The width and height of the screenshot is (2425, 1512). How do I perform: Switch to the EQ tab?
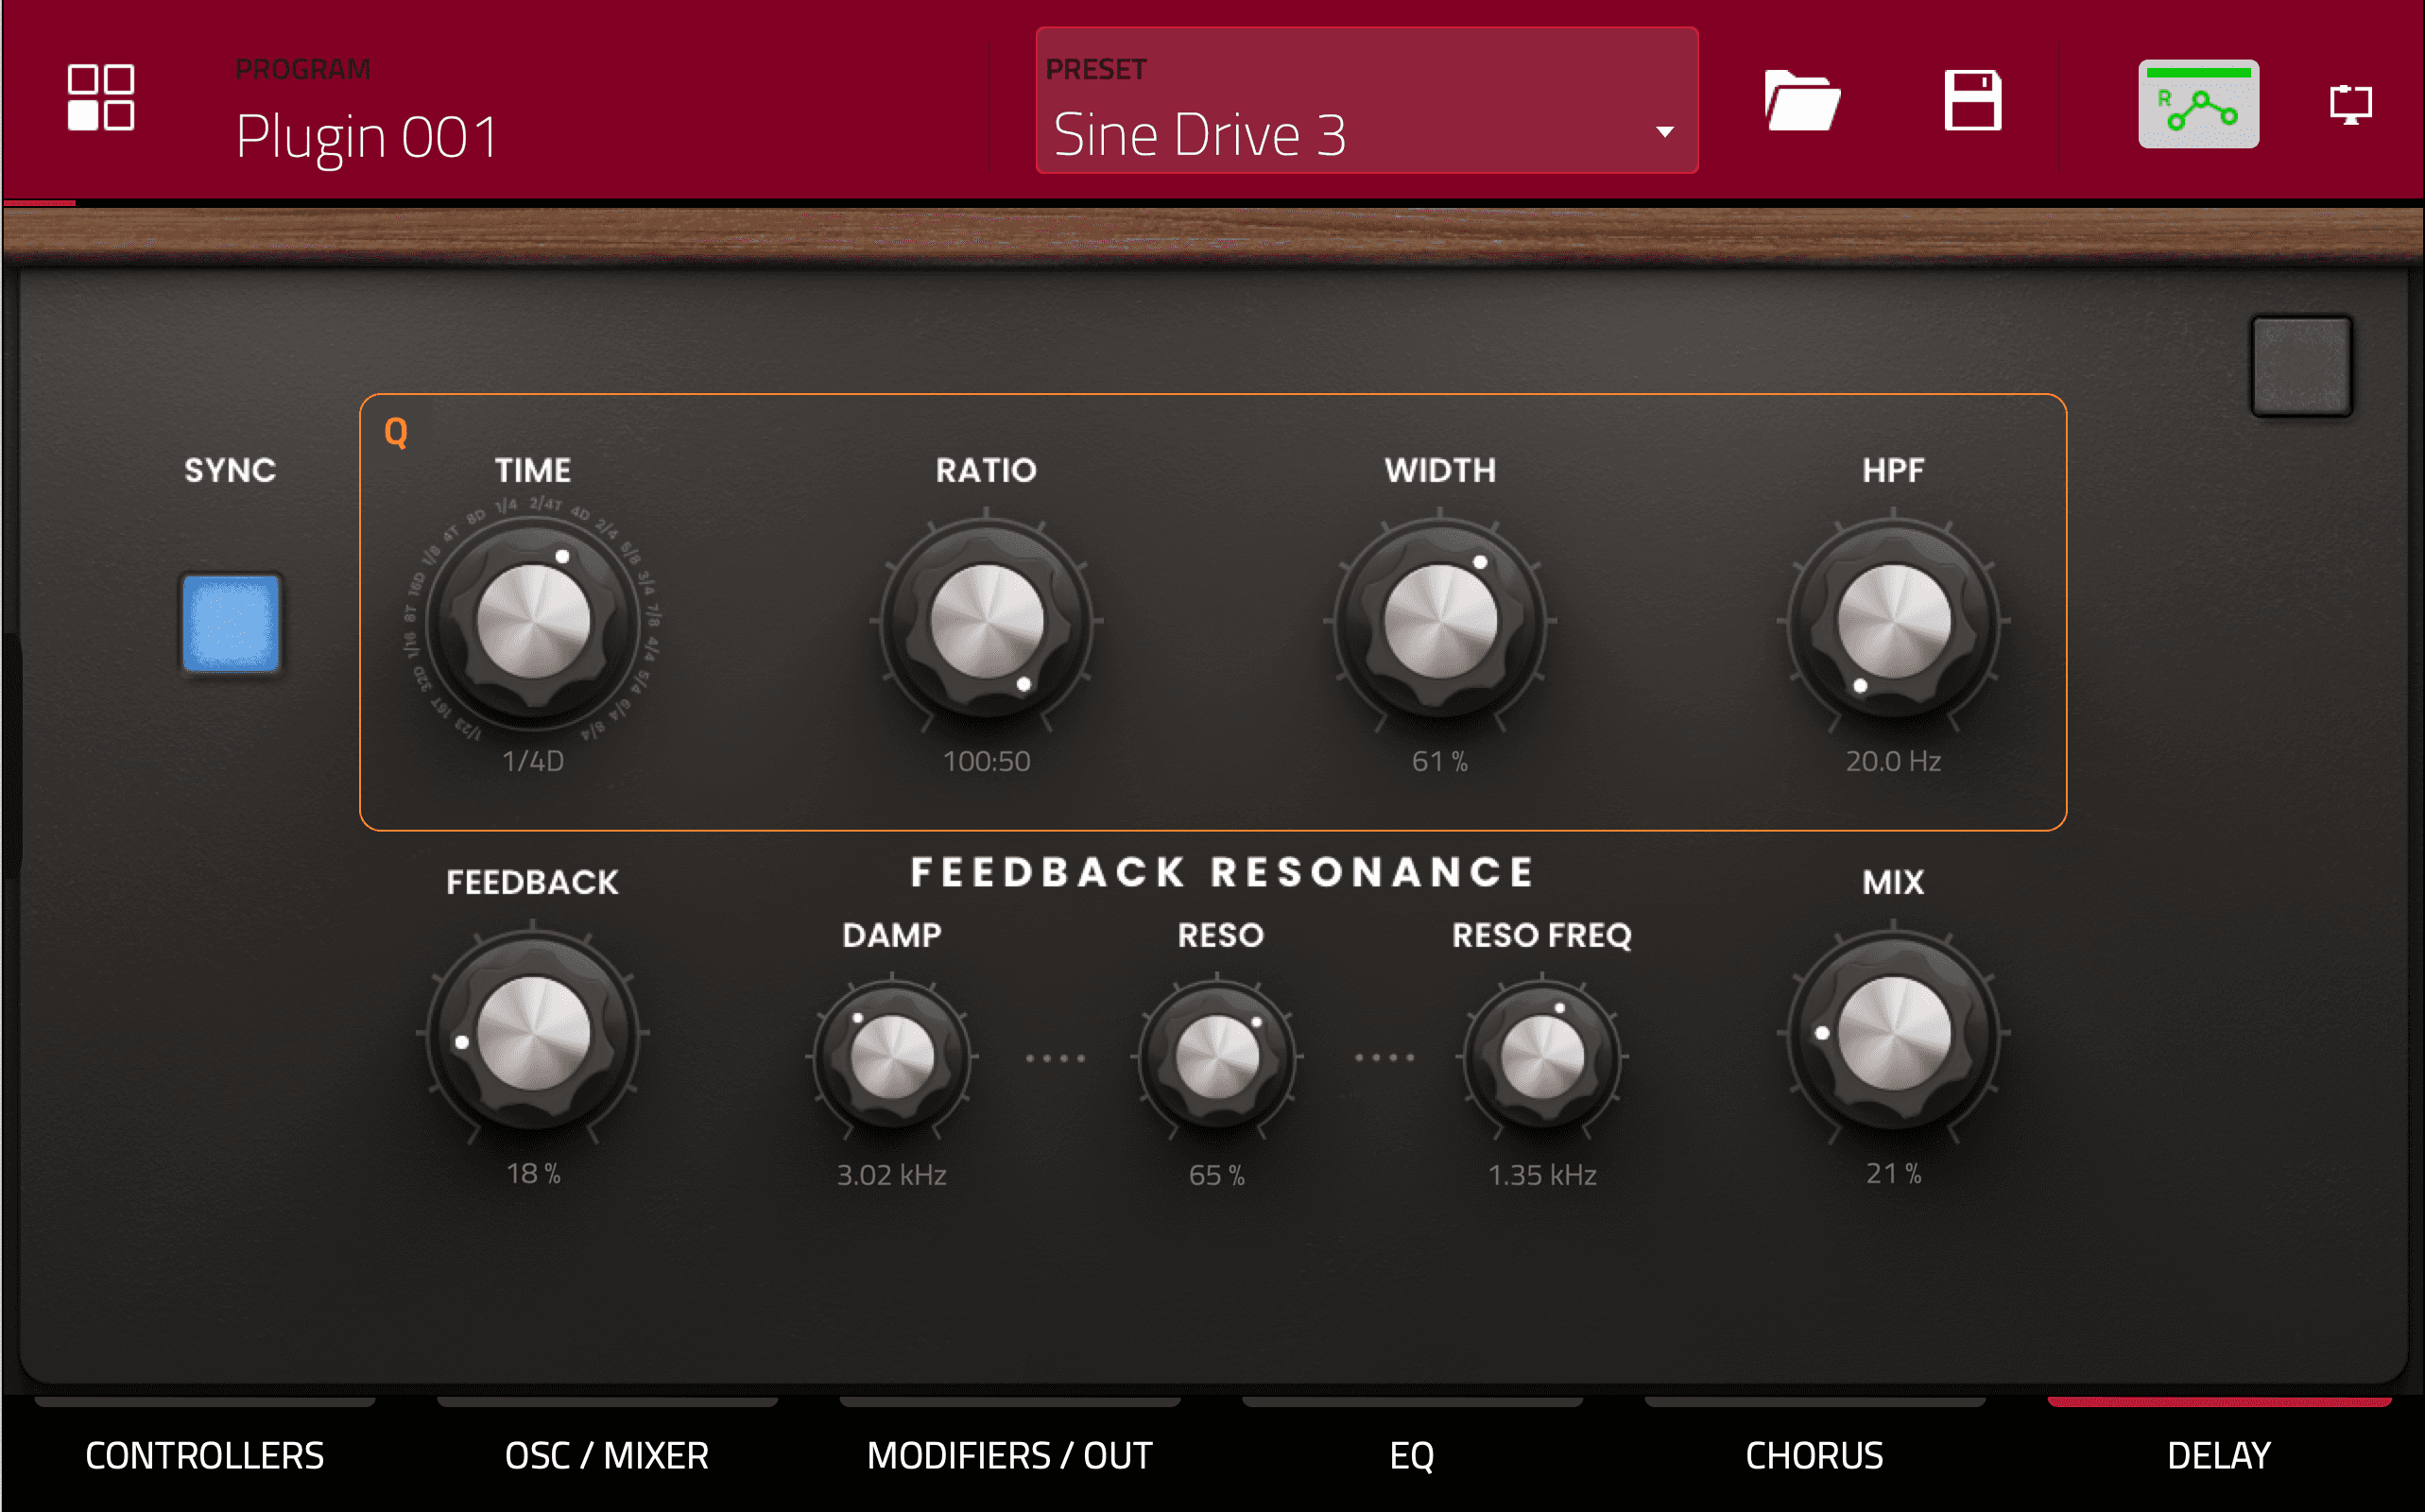(1411, 1455)
